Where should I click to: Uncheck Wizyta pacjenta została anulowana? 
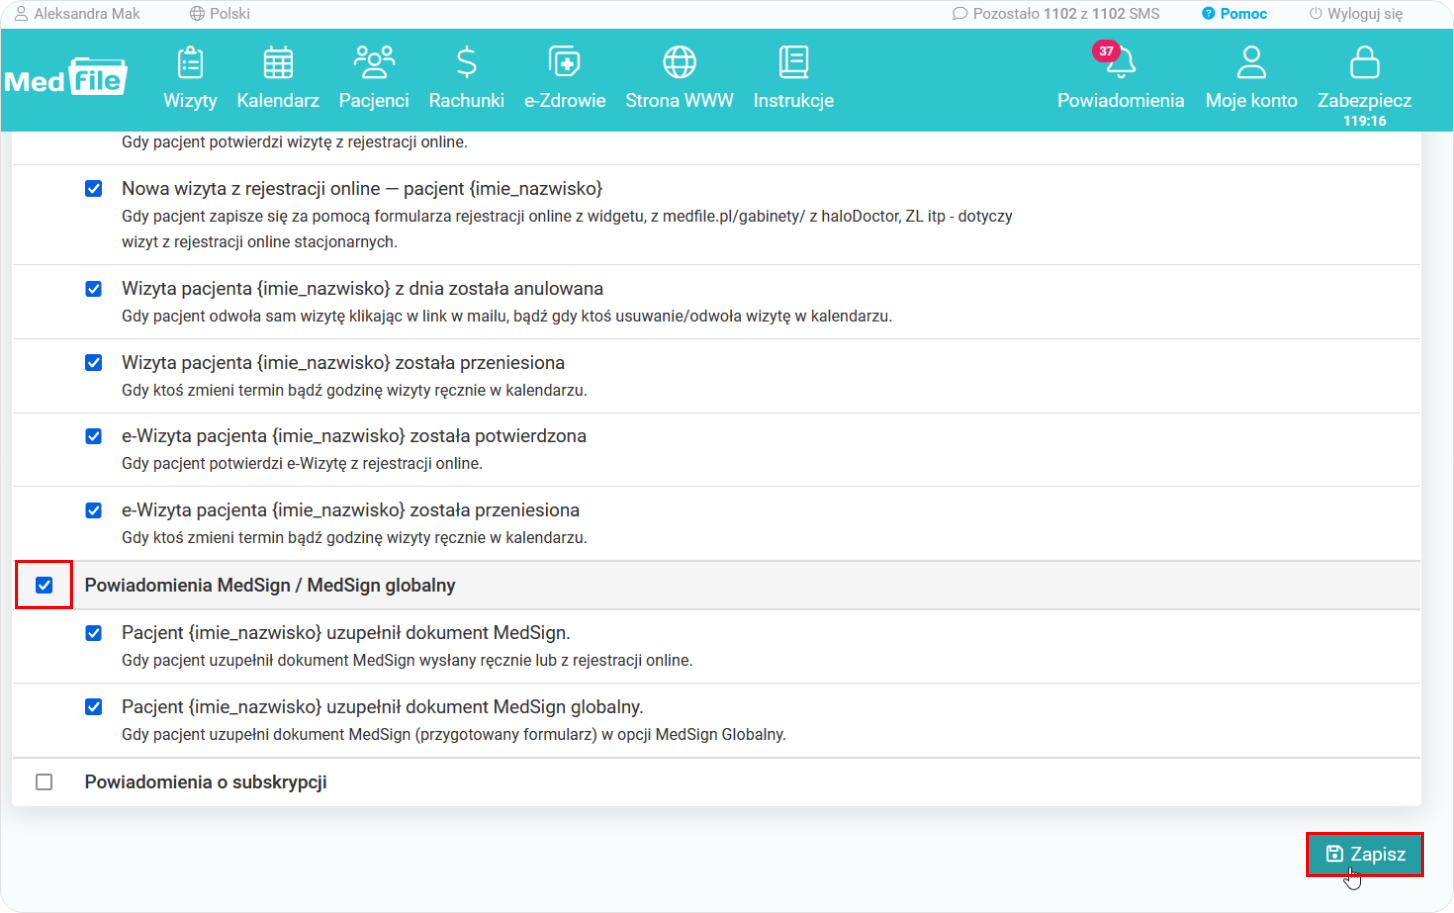[x=94, y=289]
